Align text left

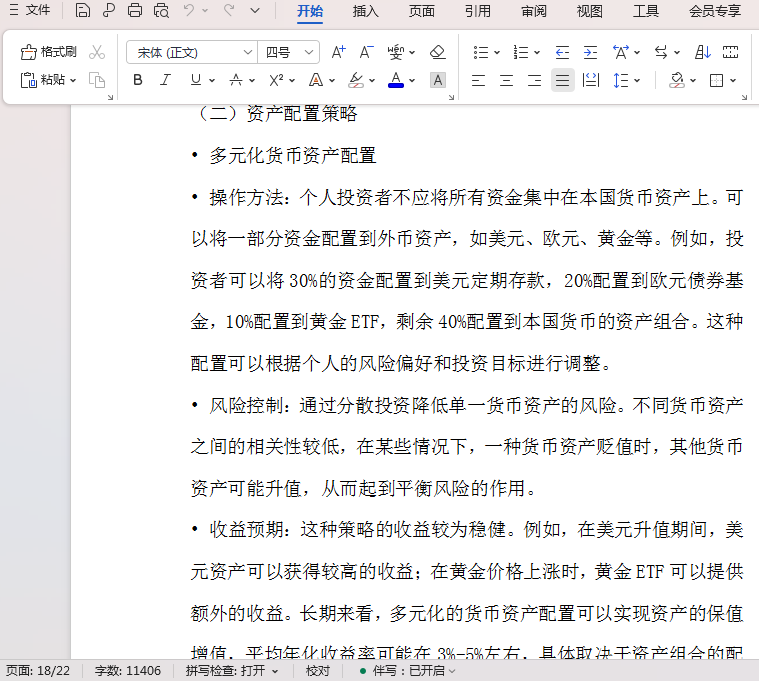point(478,80)
